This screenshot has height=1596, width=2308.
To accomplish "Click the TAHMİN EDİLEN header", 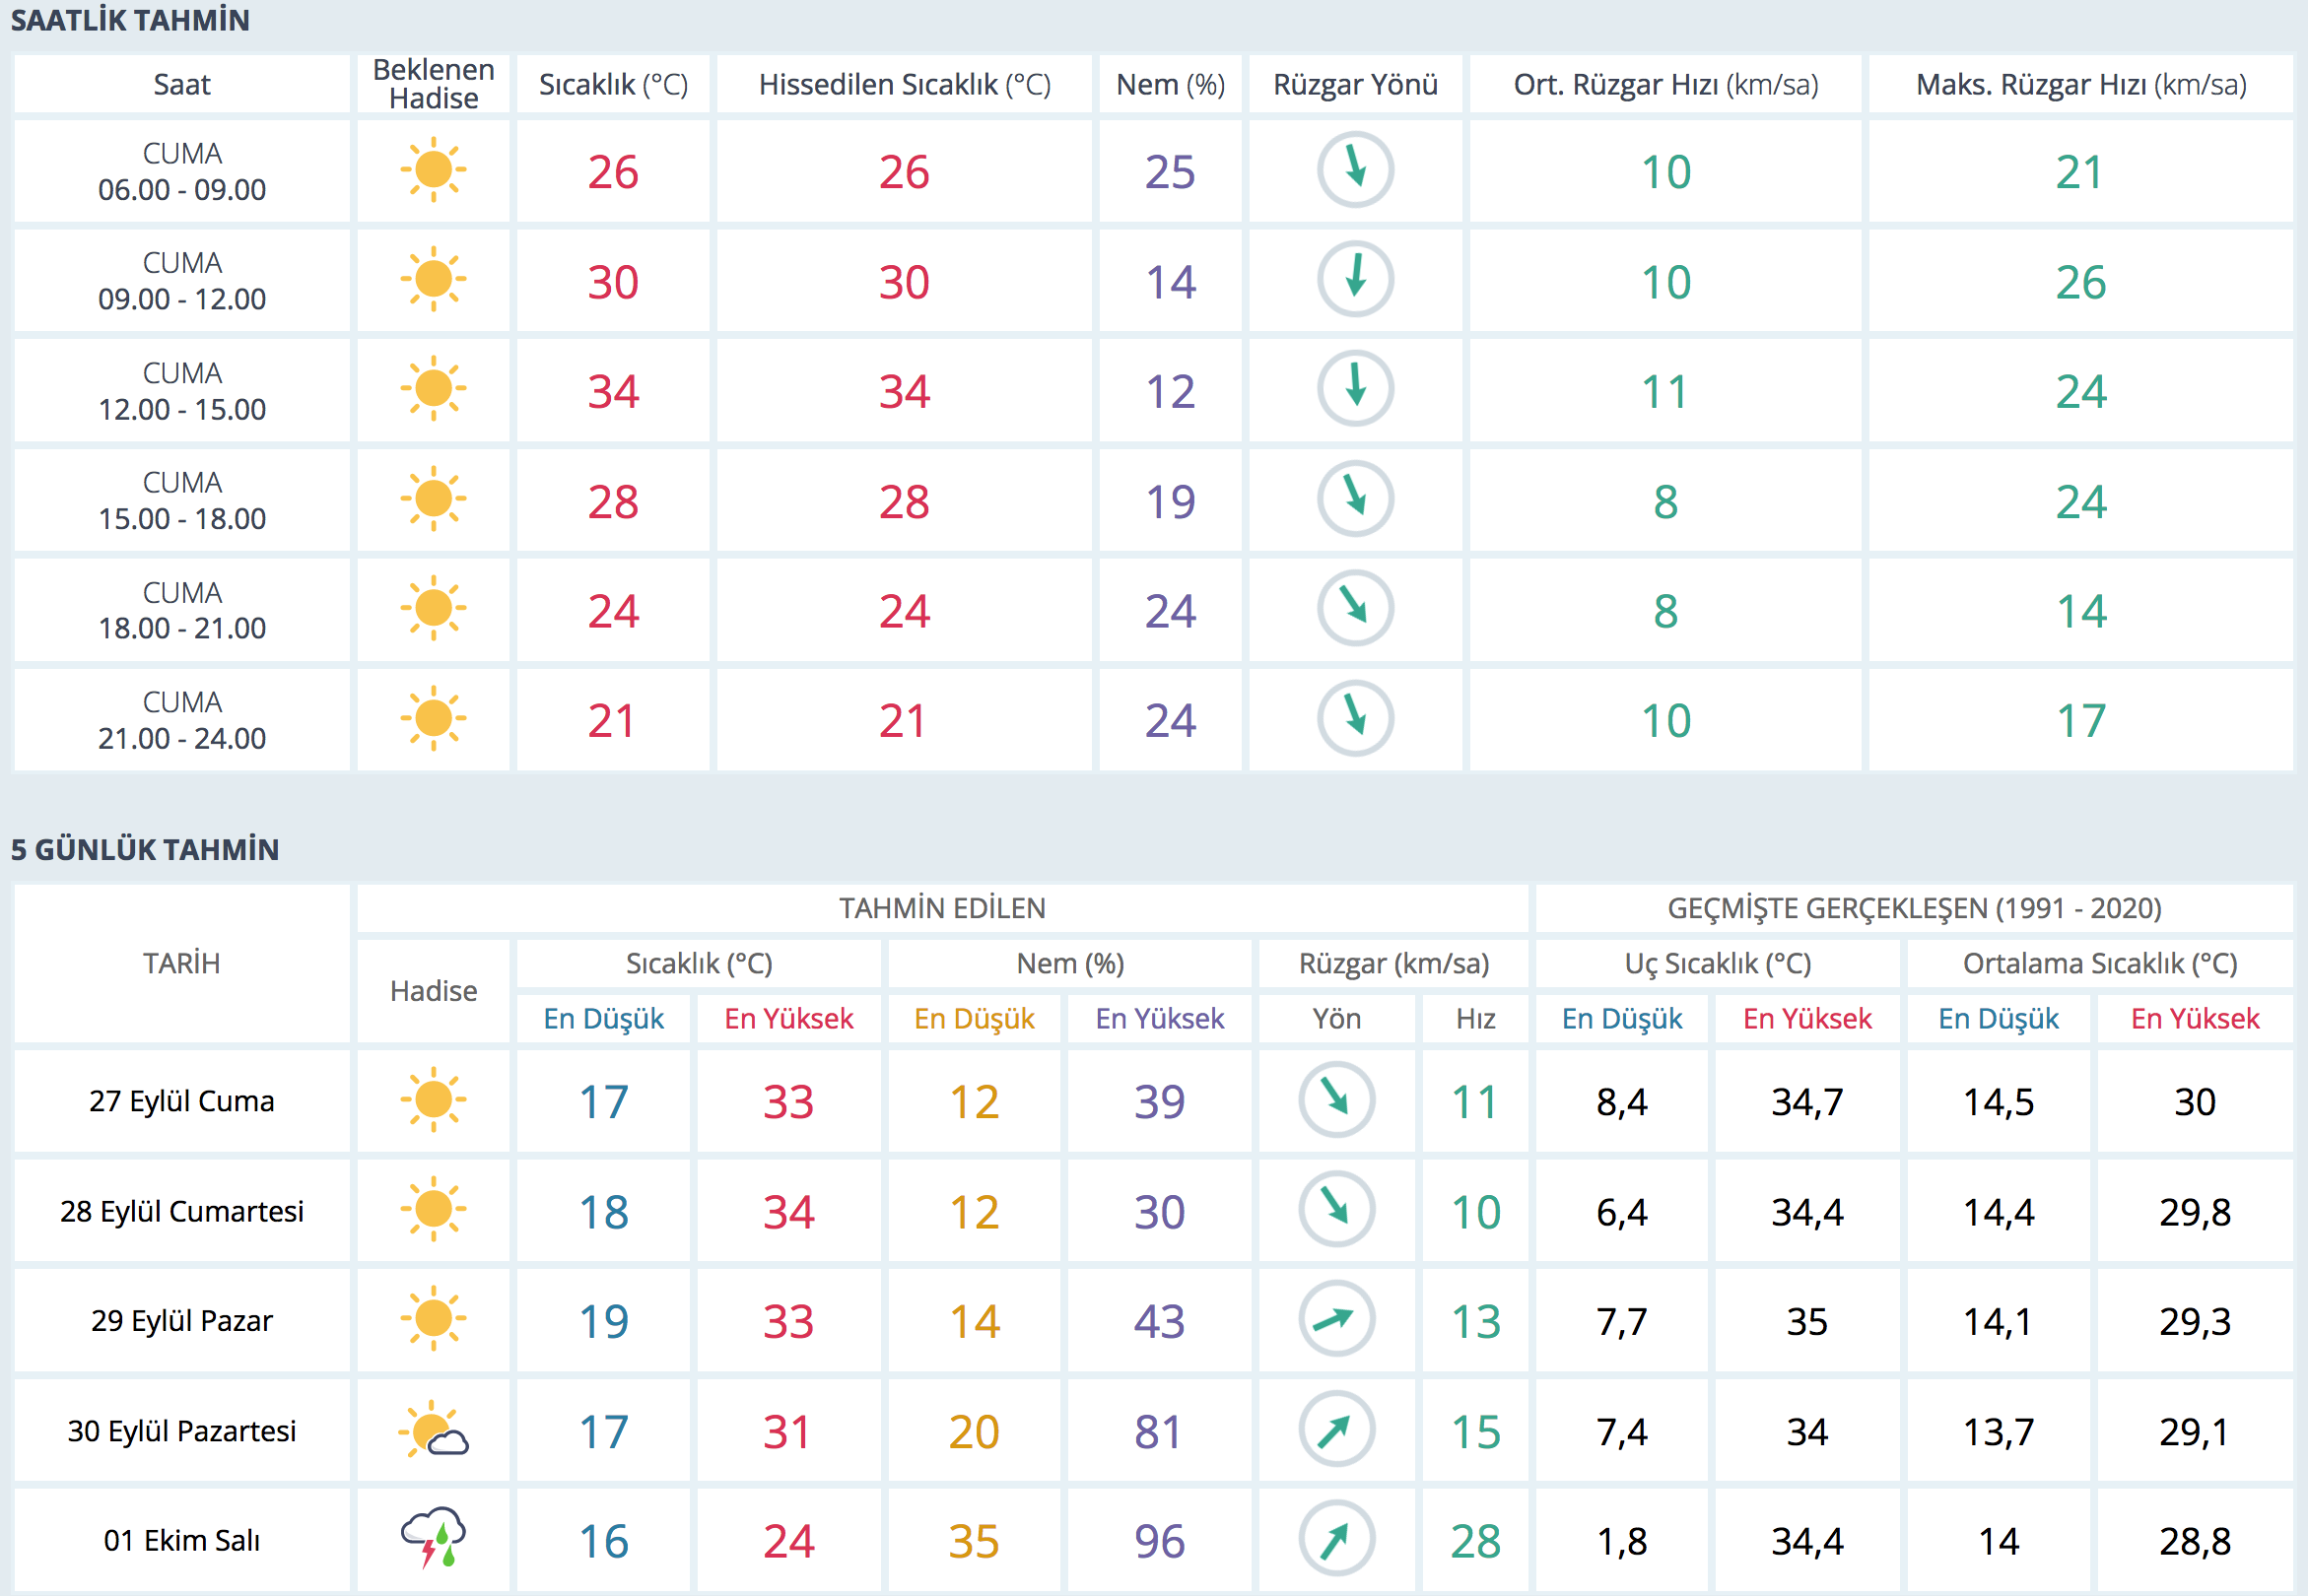I will 942,908.
